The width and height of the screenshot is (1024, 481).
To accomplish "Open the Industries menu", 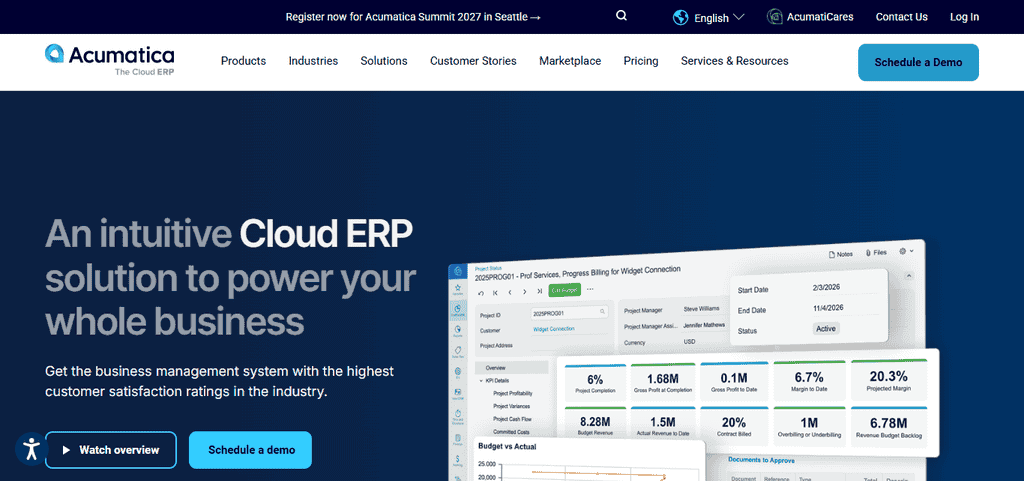I will pyautogui.click(x=313, y=61).
